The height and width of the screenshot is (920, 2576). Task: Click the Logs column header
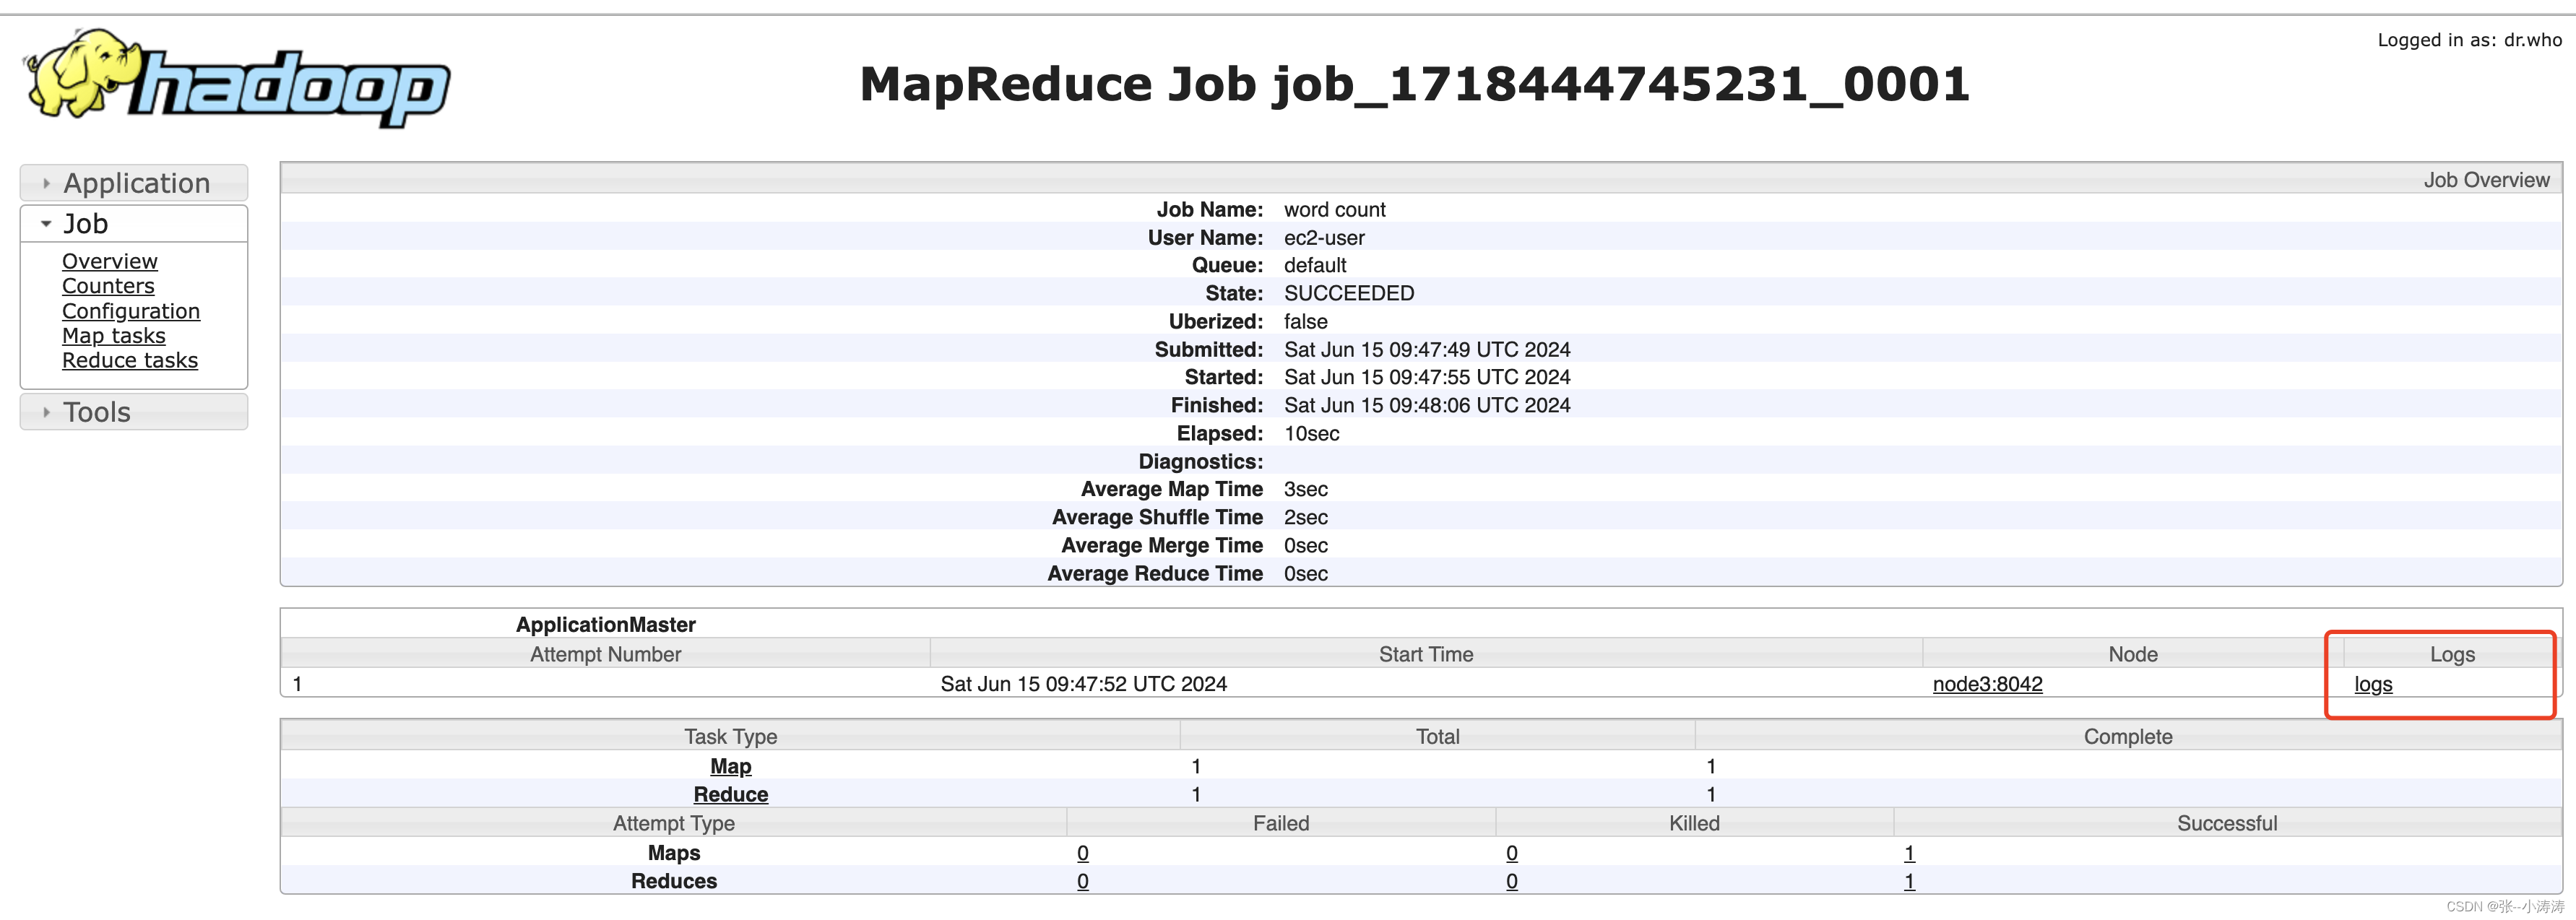[x=2452, y=654]
